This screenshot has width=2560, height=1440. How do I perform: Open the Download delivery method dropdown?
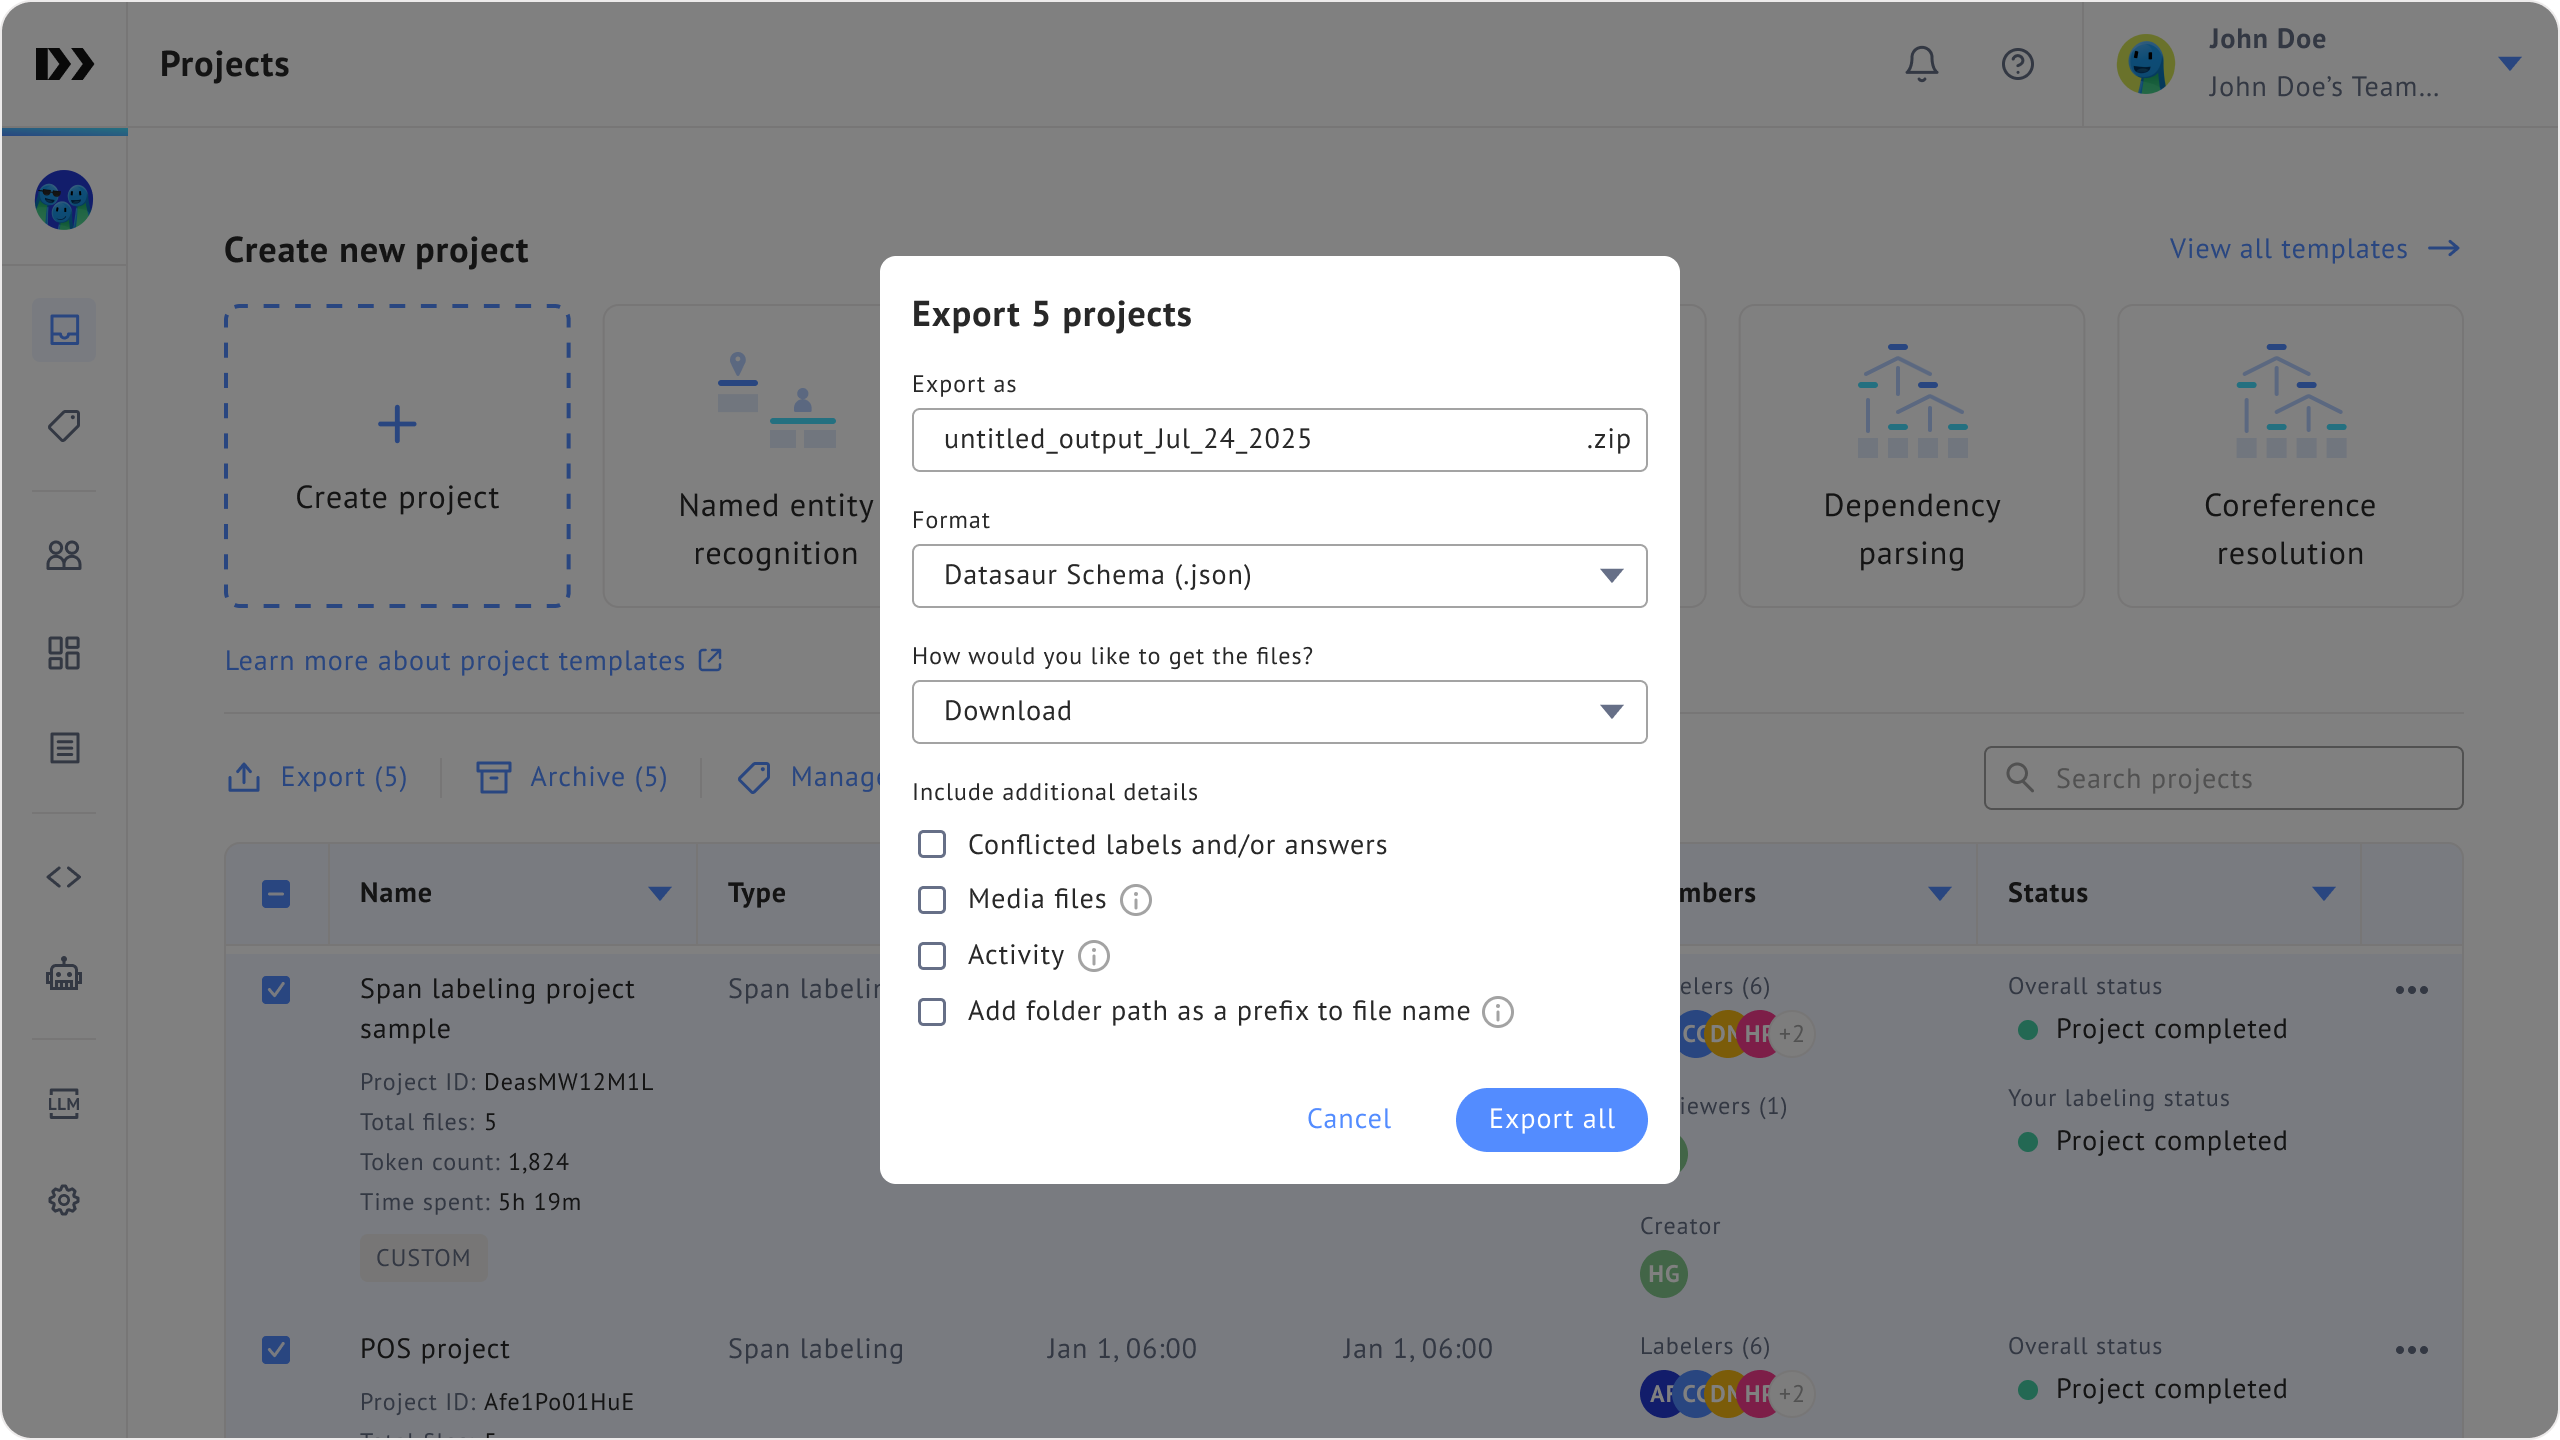pyautogui.click(x=1279, y=712)
